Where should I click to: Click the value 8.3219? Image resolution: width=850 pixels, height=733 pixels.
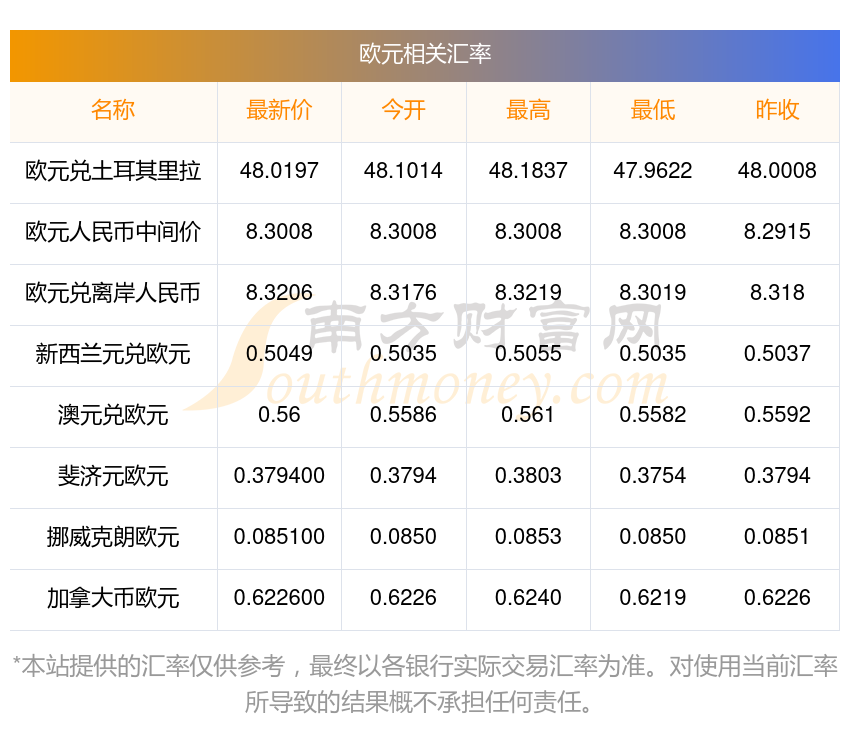tap(528, 293)
